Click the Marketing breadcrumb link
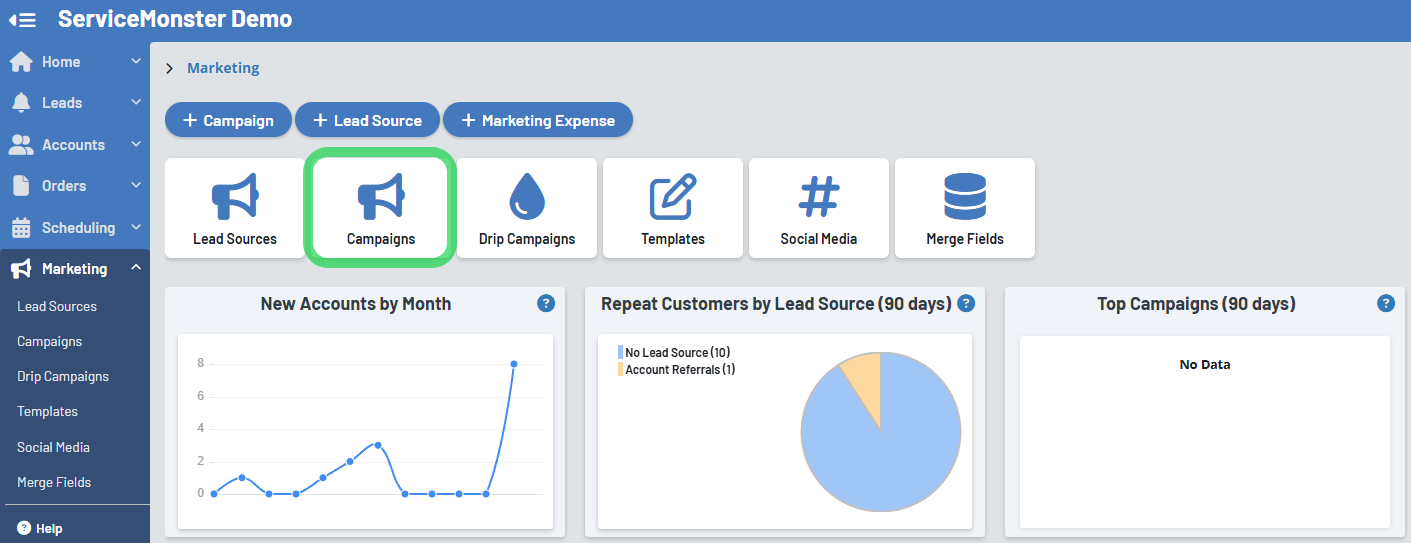 click(223, 68)
